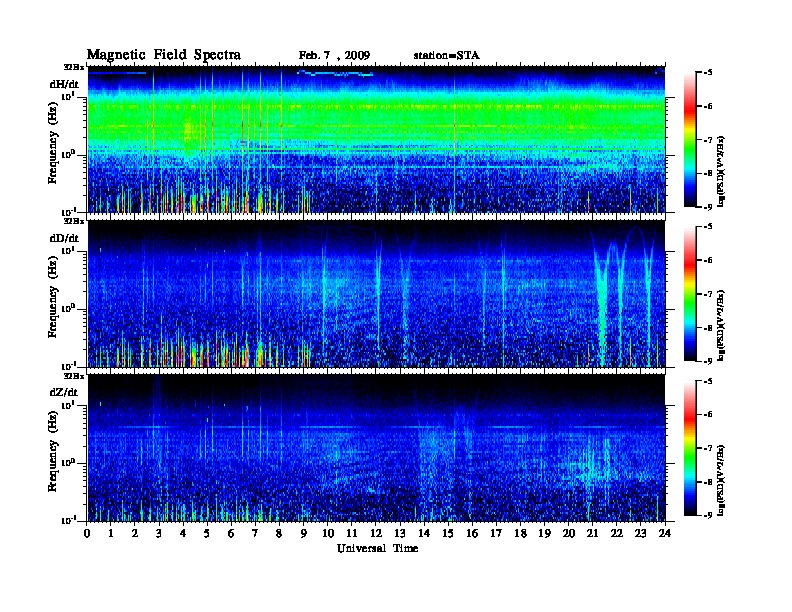Click the top panel log(PSD) scale label
This screenshot has height=612, width=792.
click(721, 171)
